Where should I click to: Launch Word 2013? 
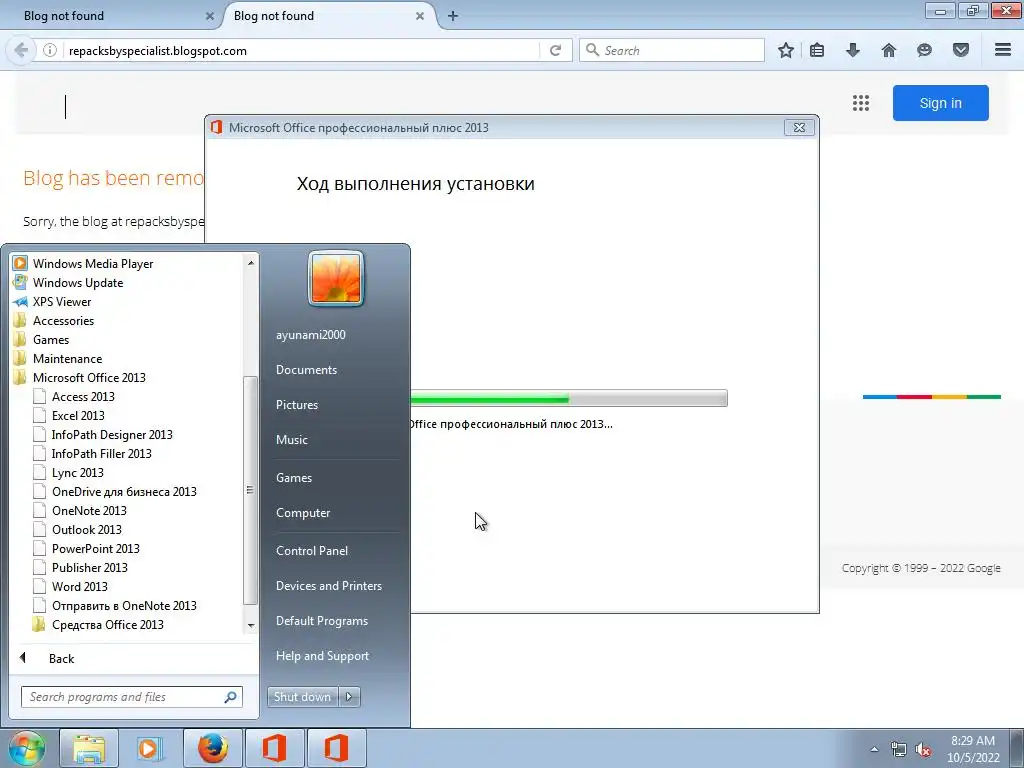pyautogui.click(x=80, y=586)
